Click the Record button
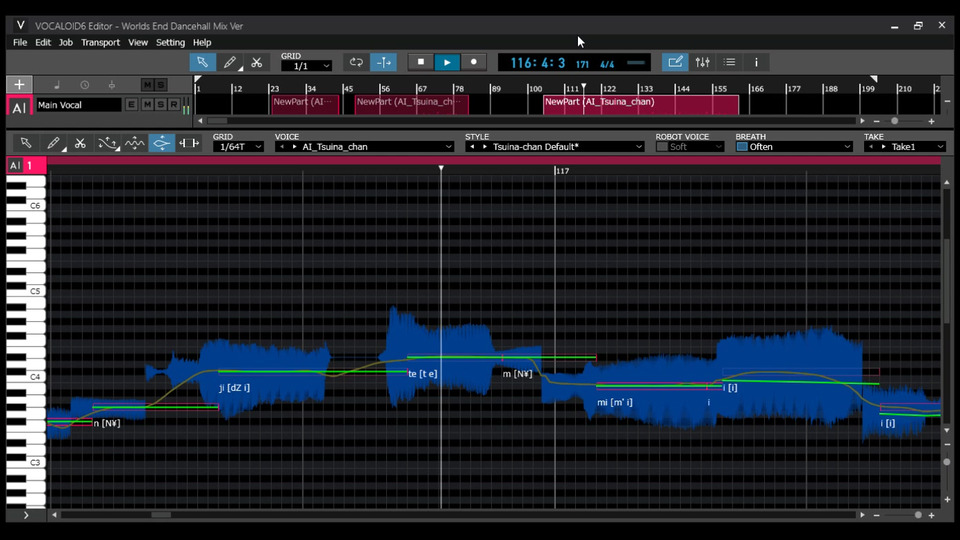 pyautogui.click(x=474, y=62)
